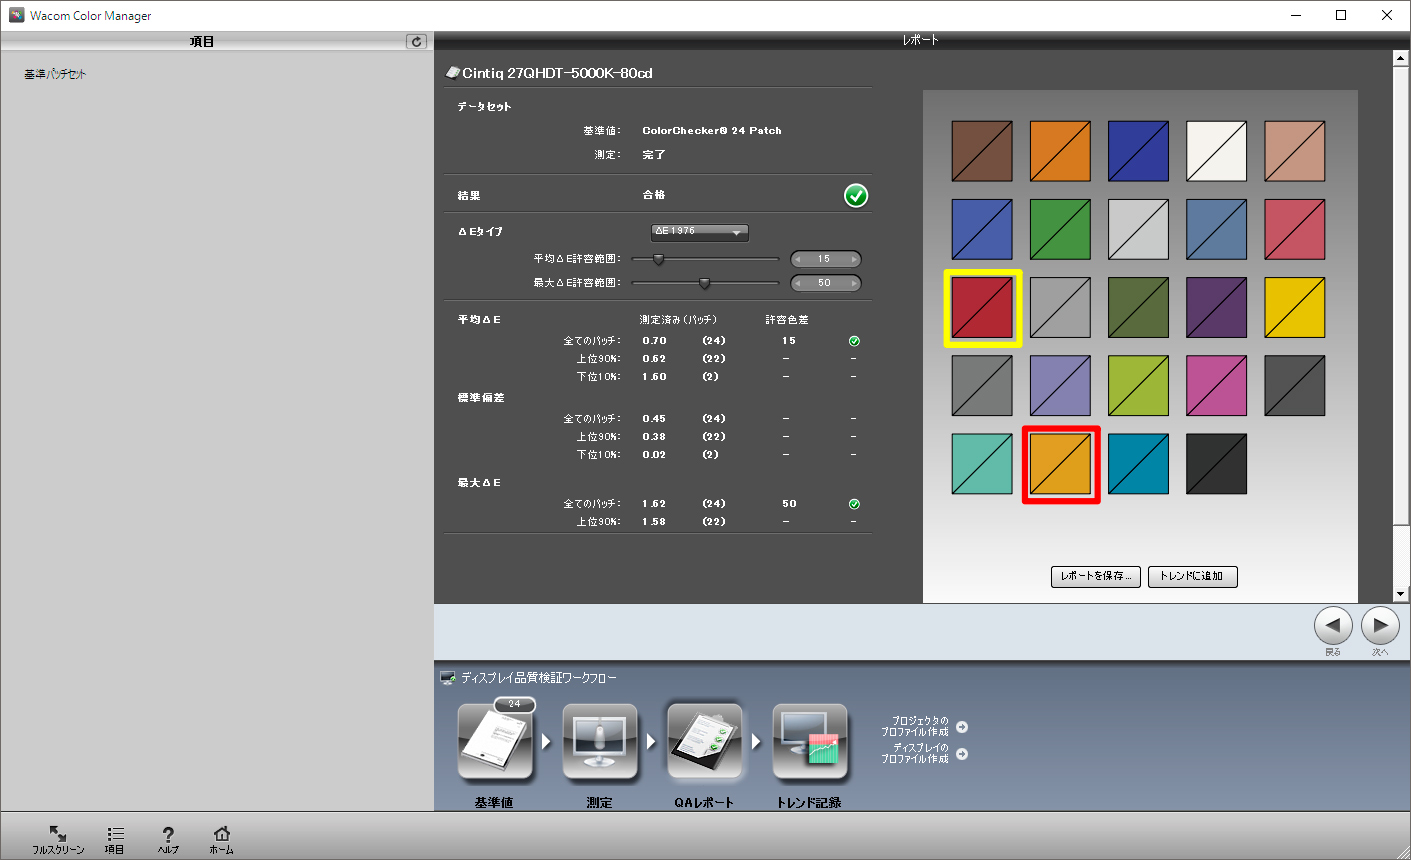Open the トレンド記録 workflow step icon

pyautogui.click(x=810, y=741)
